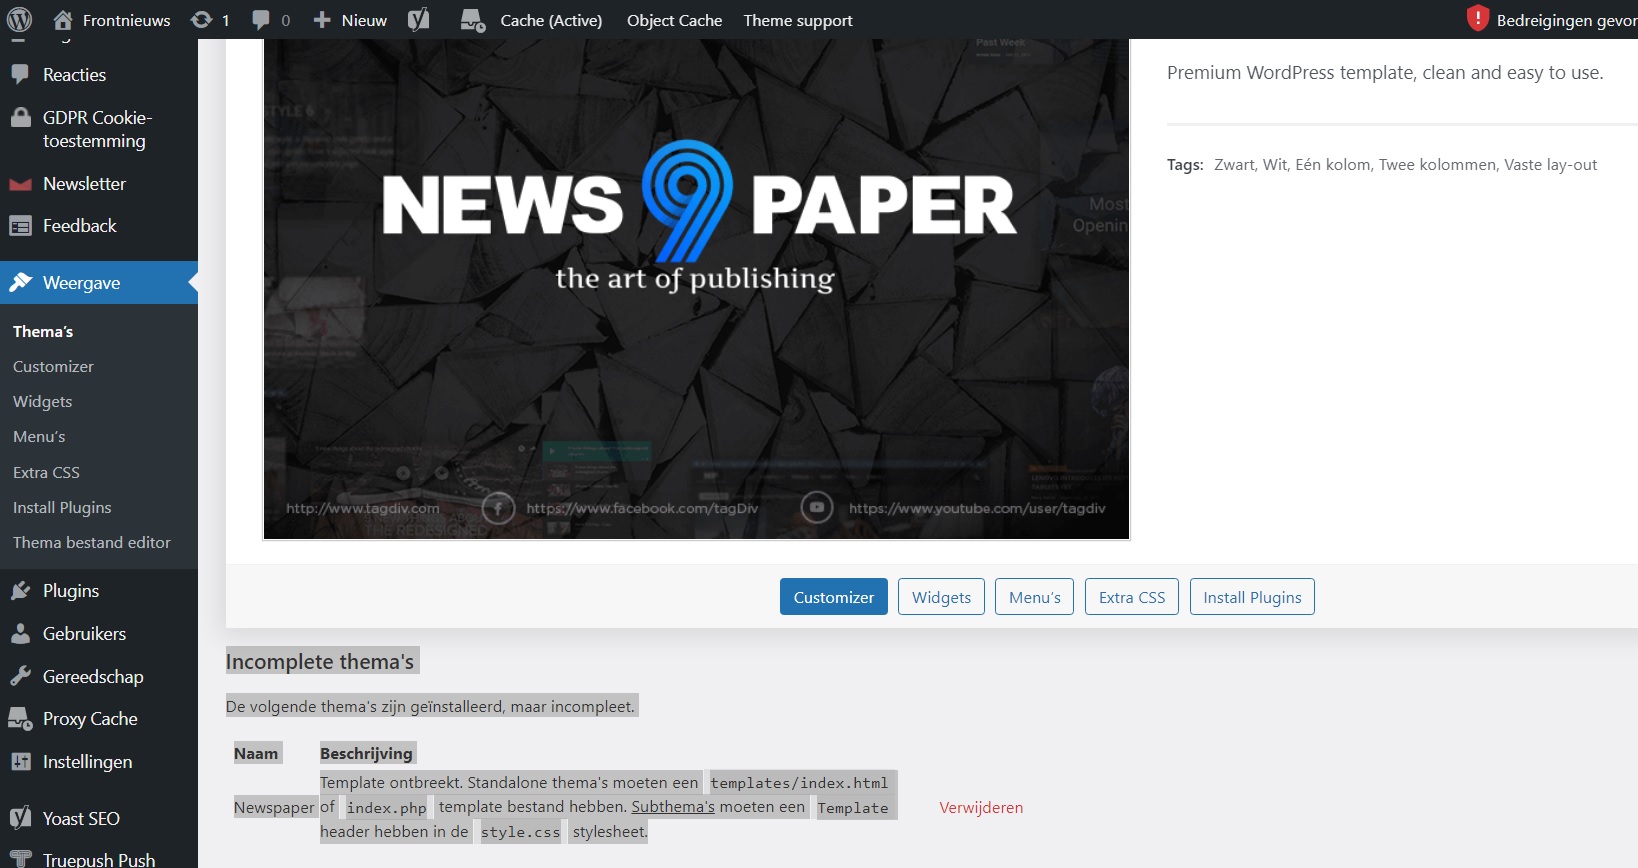
Task: Open Cache (Active) admin bar menu
Action: point(551,20)
